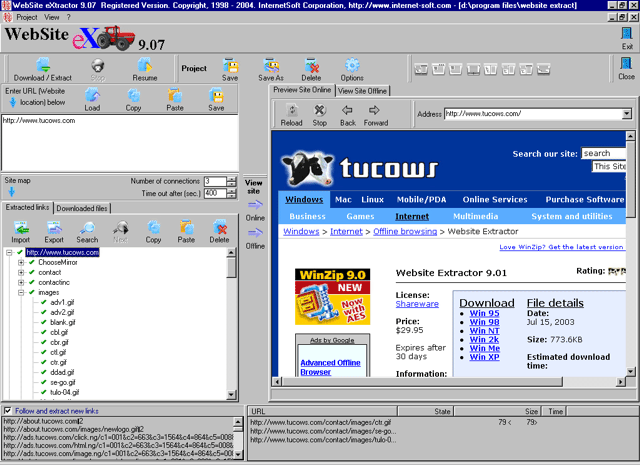Open the ? help menu

(x=69, y=17)
